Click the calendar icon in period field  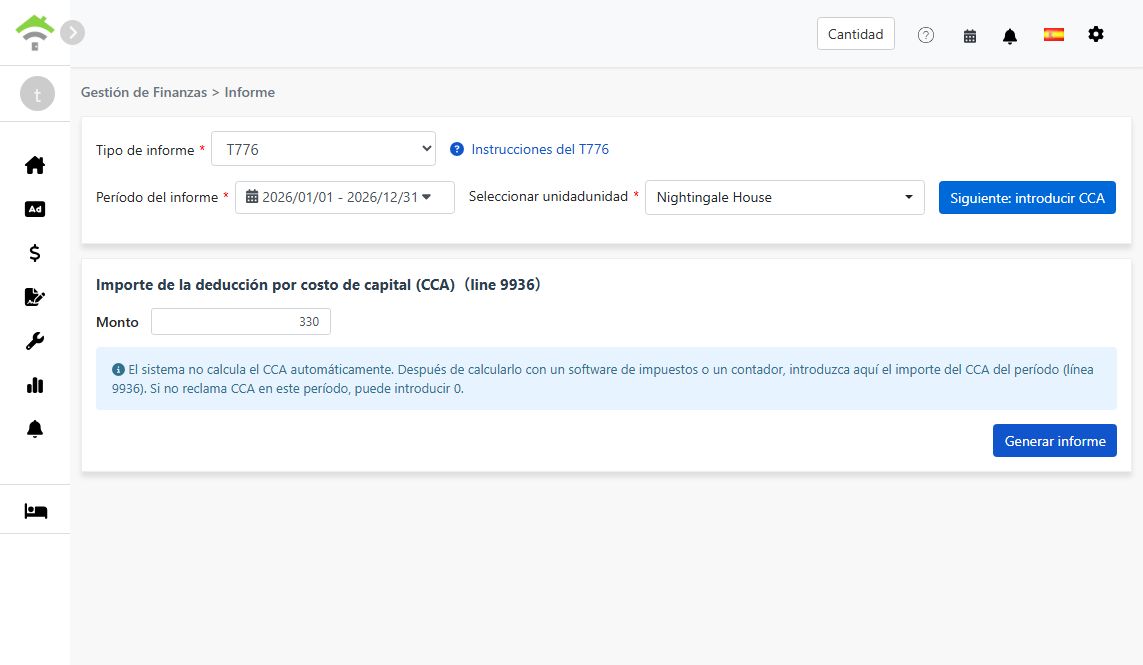251,197
